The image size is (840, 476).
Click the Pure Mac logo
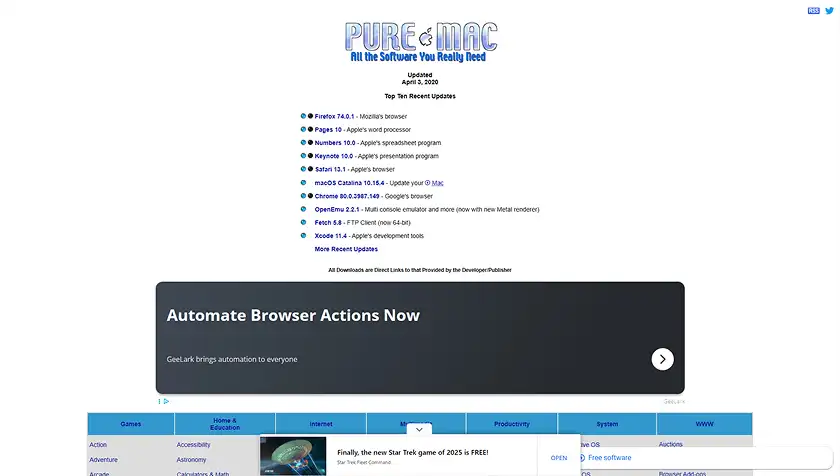419,42
